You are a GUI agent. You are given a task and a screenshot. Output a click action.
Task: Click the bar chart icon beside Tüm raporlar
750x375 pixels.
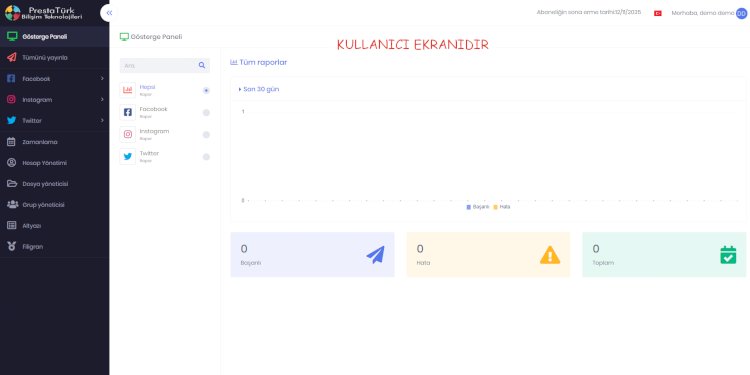[234, 62]
